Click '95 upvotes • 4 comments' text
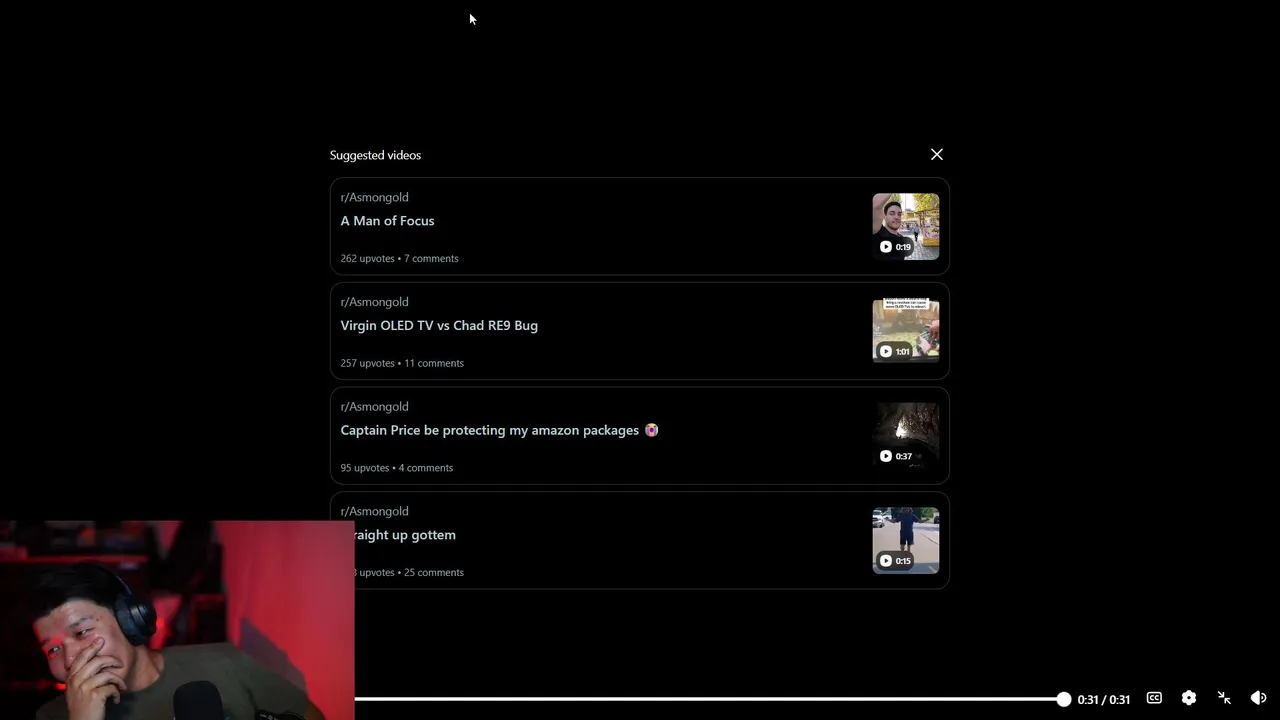The height and width of the screenshot is (720, 1280). point(396,468)
